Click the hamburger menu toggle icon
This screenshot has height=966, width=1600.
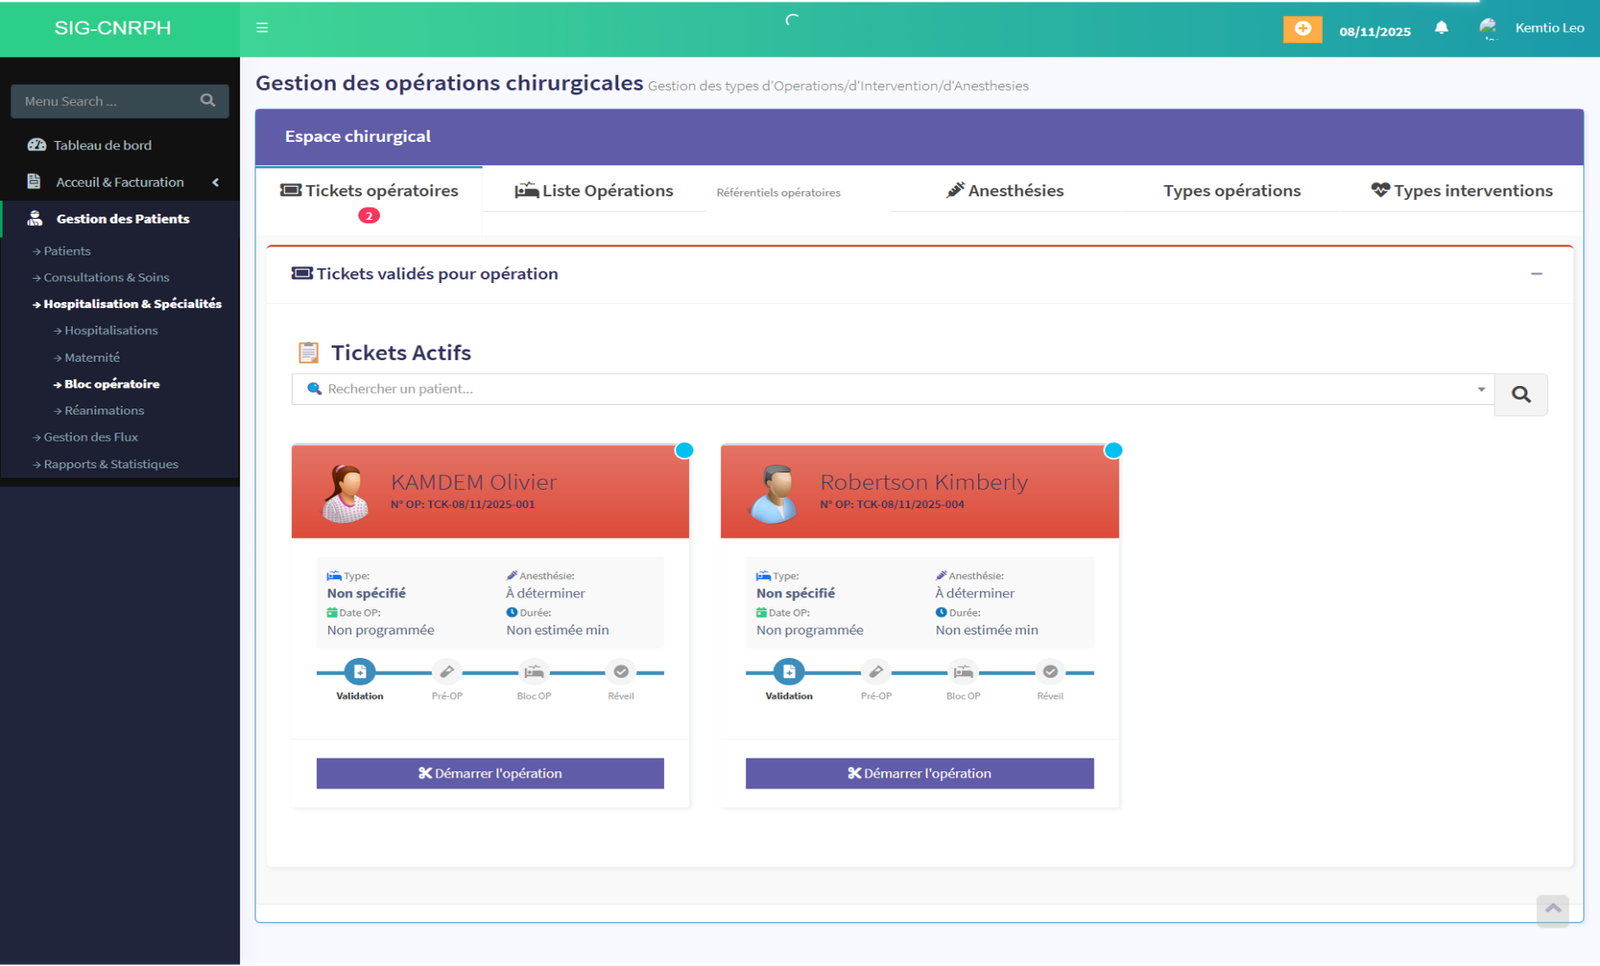pyautogui.click(x=262, y=28)
